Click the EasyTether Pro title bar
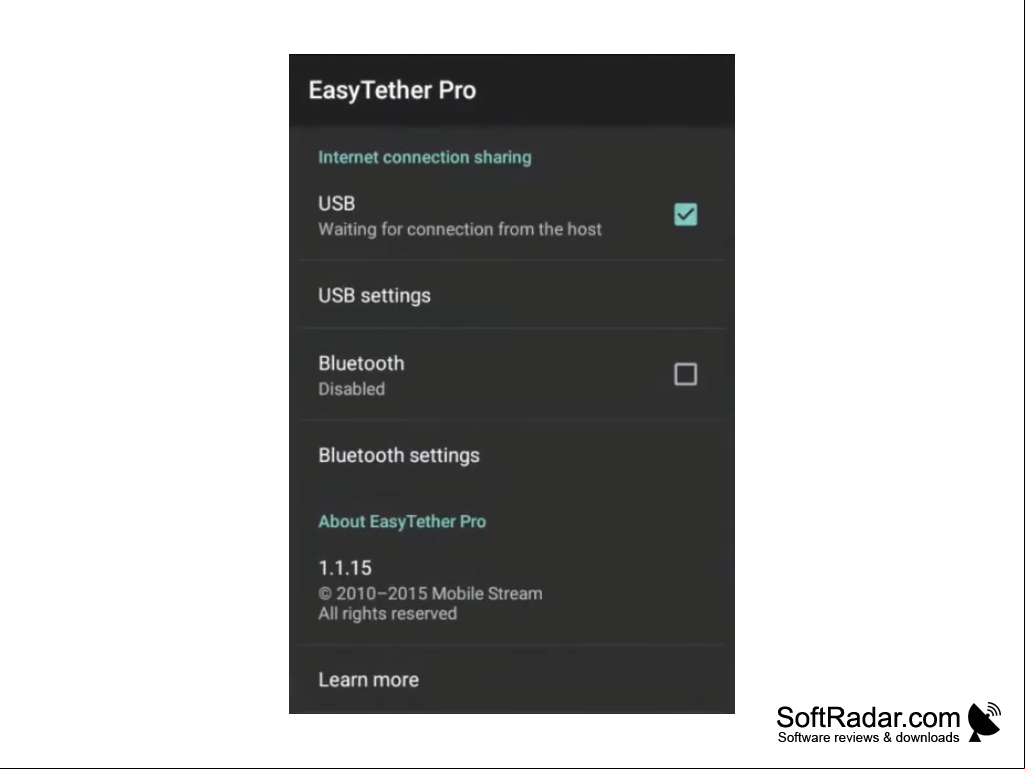Viewport: 1025px width, 769px height. [x=512, y=90]
